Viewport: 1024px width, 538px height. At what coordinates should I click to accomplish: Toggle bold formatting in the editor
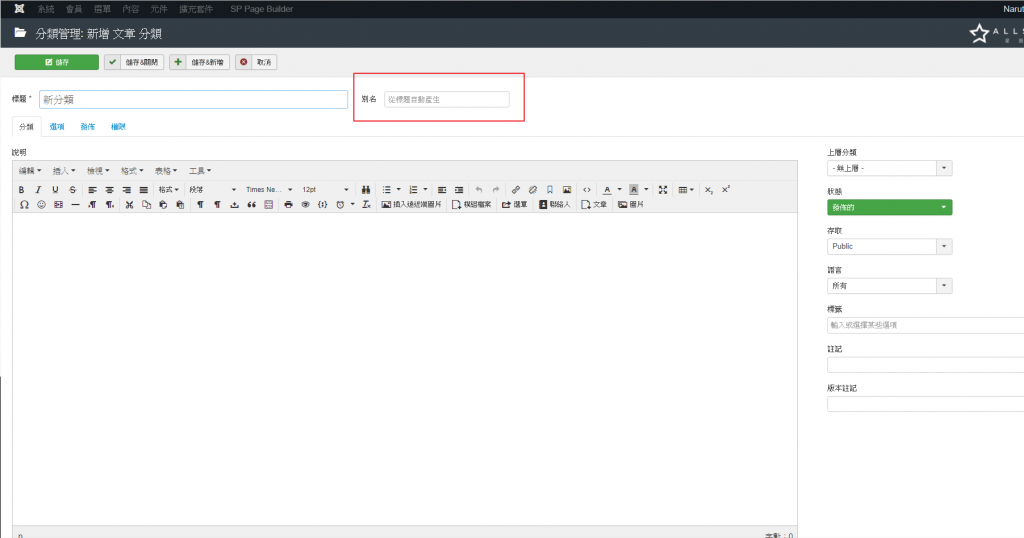pyautogui.click(x=22, y=189)
